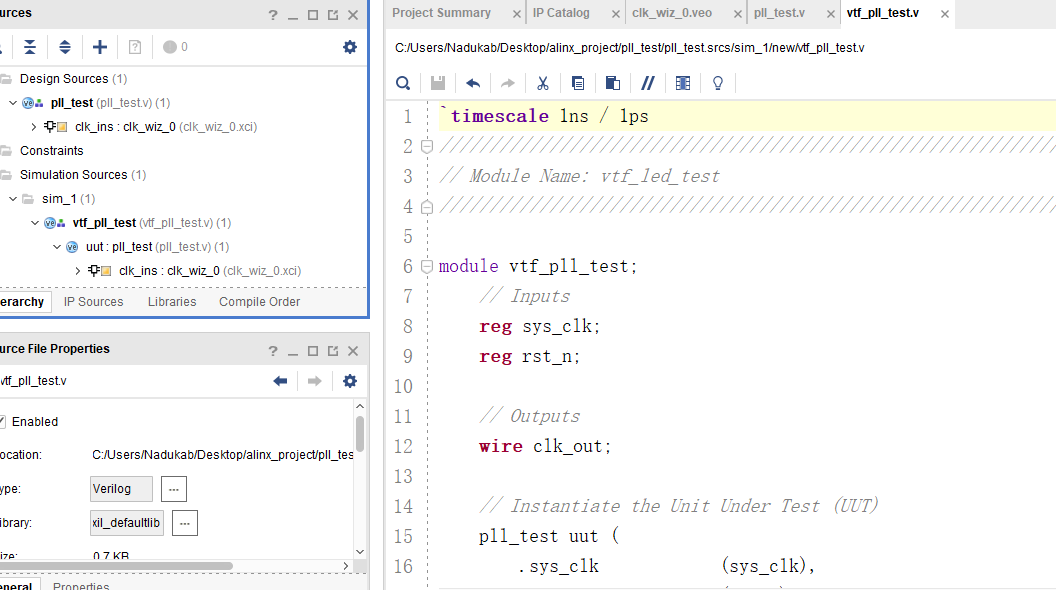
Task: Enable the light bulb highlighting toggle
Action: [718, 83]
